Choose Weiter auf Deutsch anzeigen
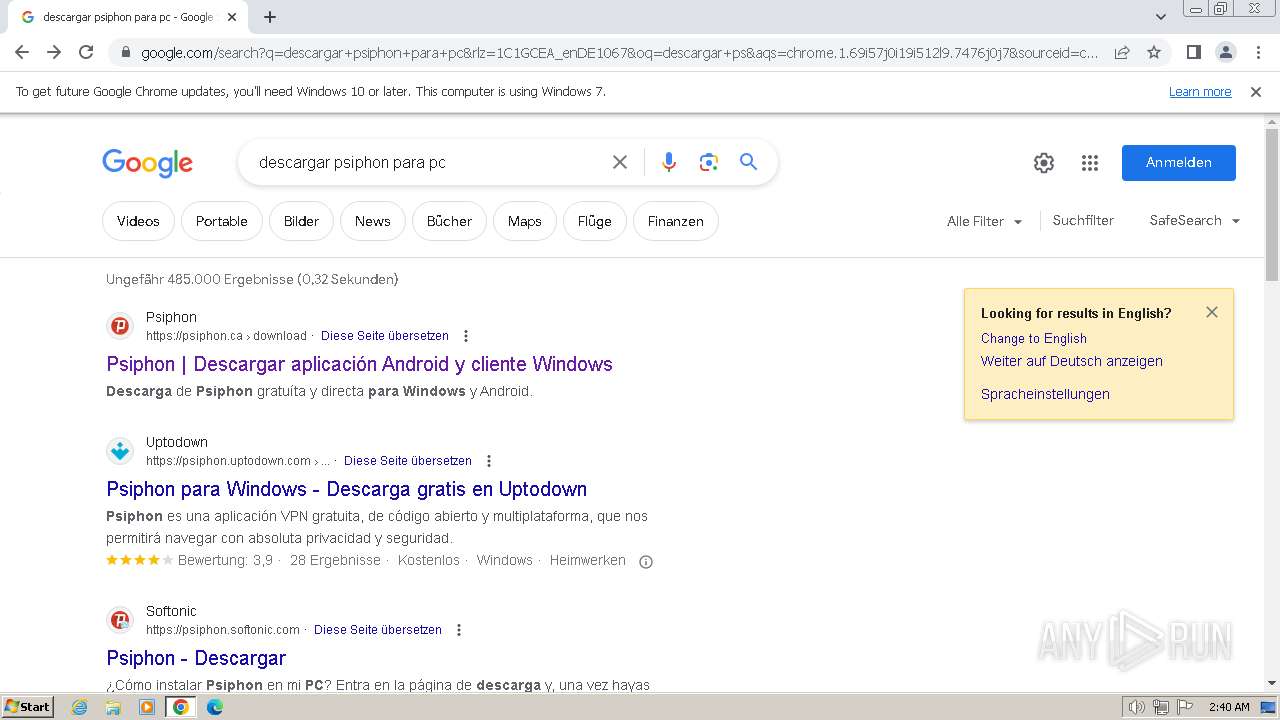The width and height of the screenshot is (1280, 720). (1072, 361)
